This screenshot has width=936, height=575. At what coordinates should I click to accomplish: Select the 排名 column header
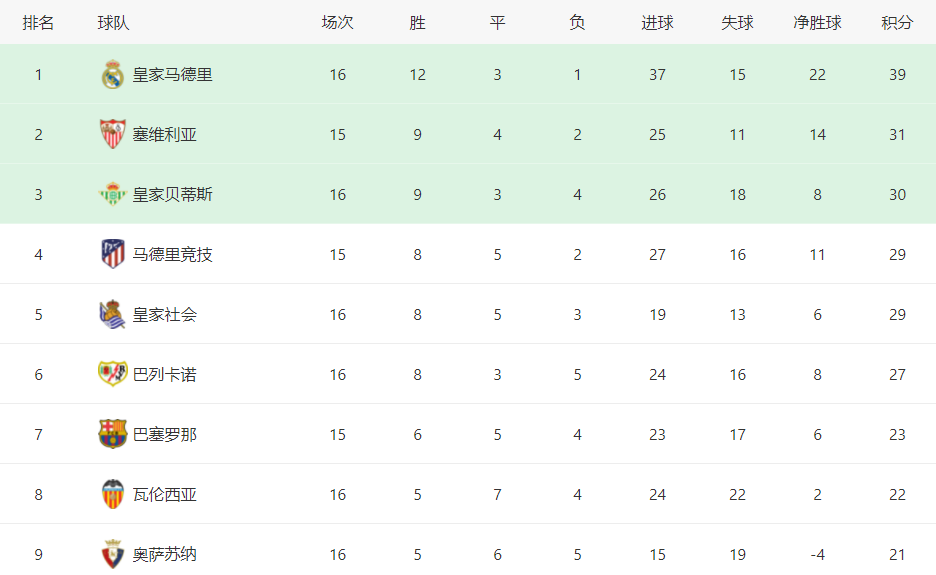[38, 23]
